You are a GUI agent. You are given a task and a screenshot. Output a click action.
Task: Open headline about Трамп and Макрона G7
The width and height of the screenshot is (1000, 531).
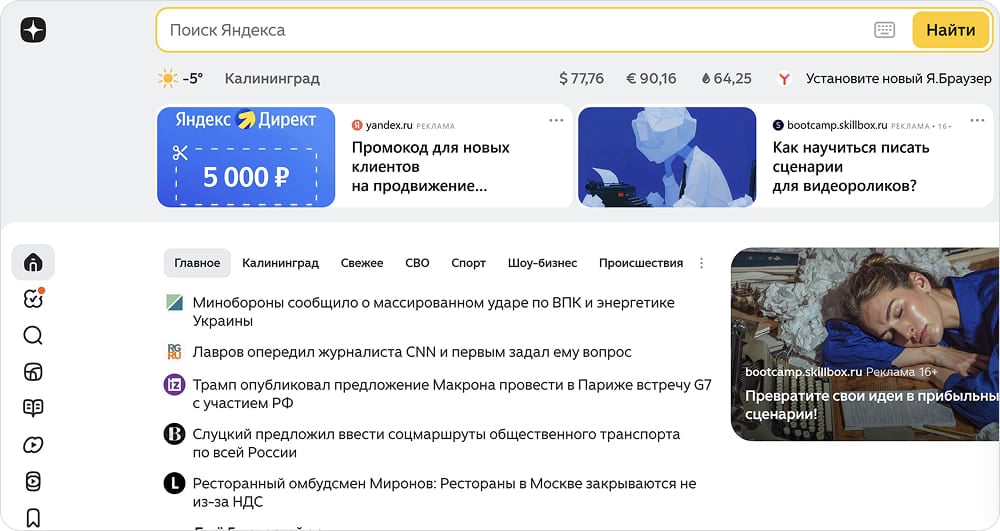452,393
